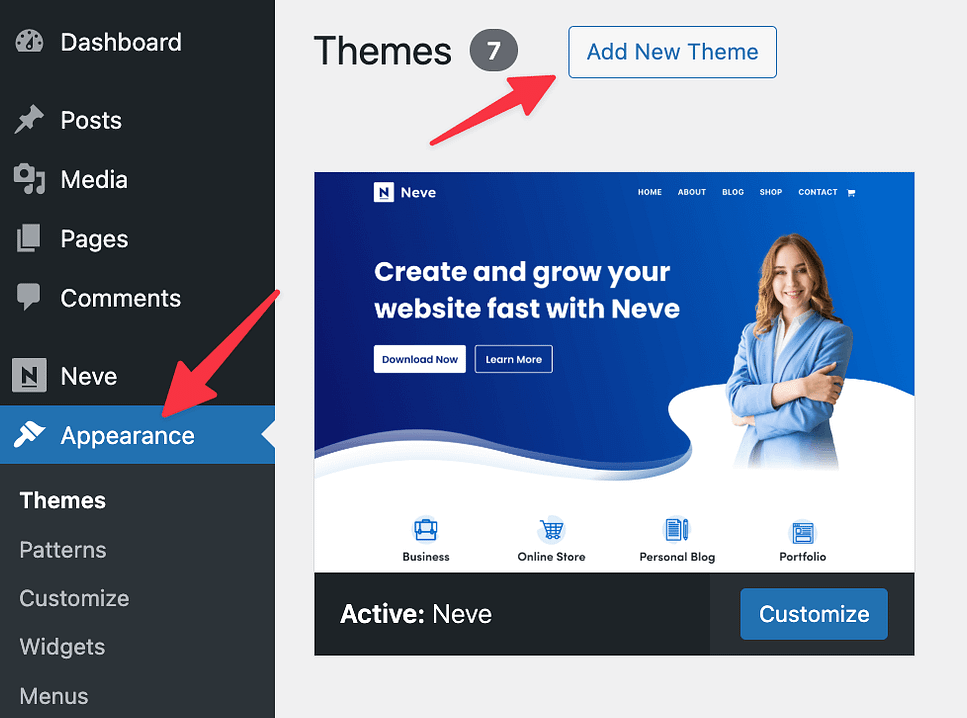Click the Appearance paintbrush icon
Screen dimensions: 967x718
(x=29, y=435)
